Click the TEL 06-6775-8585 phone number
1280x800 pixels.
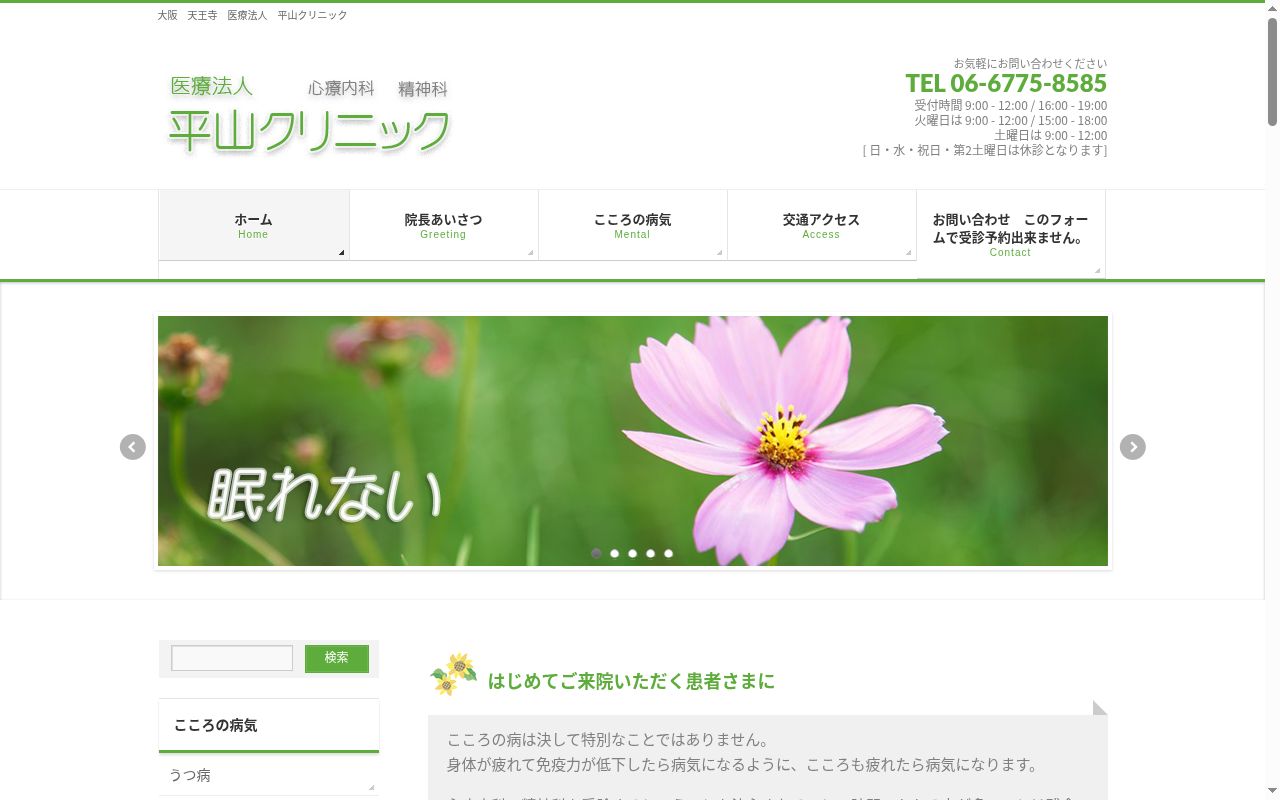[x=1006, y=83]
